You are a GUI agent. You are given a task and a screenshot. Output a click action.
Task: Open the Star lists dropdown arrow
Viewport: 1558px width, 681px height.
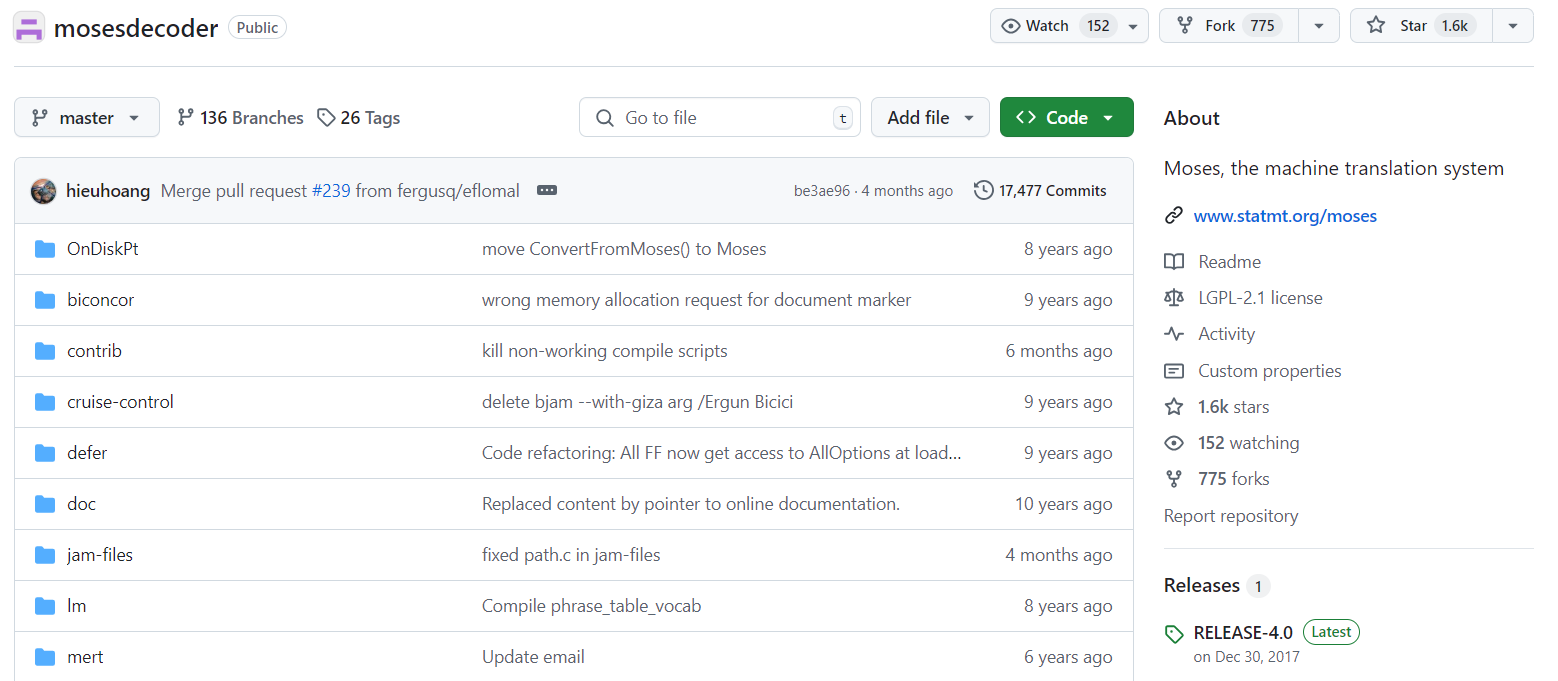tap(1513, 26)
